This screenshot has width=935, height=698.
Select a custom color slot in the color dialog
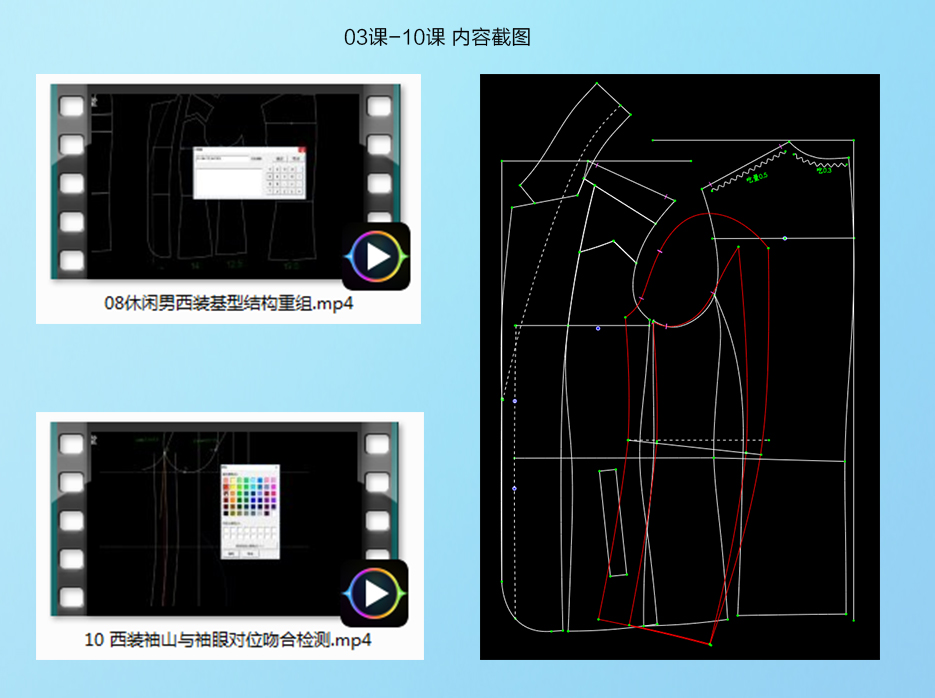(228, 532)
